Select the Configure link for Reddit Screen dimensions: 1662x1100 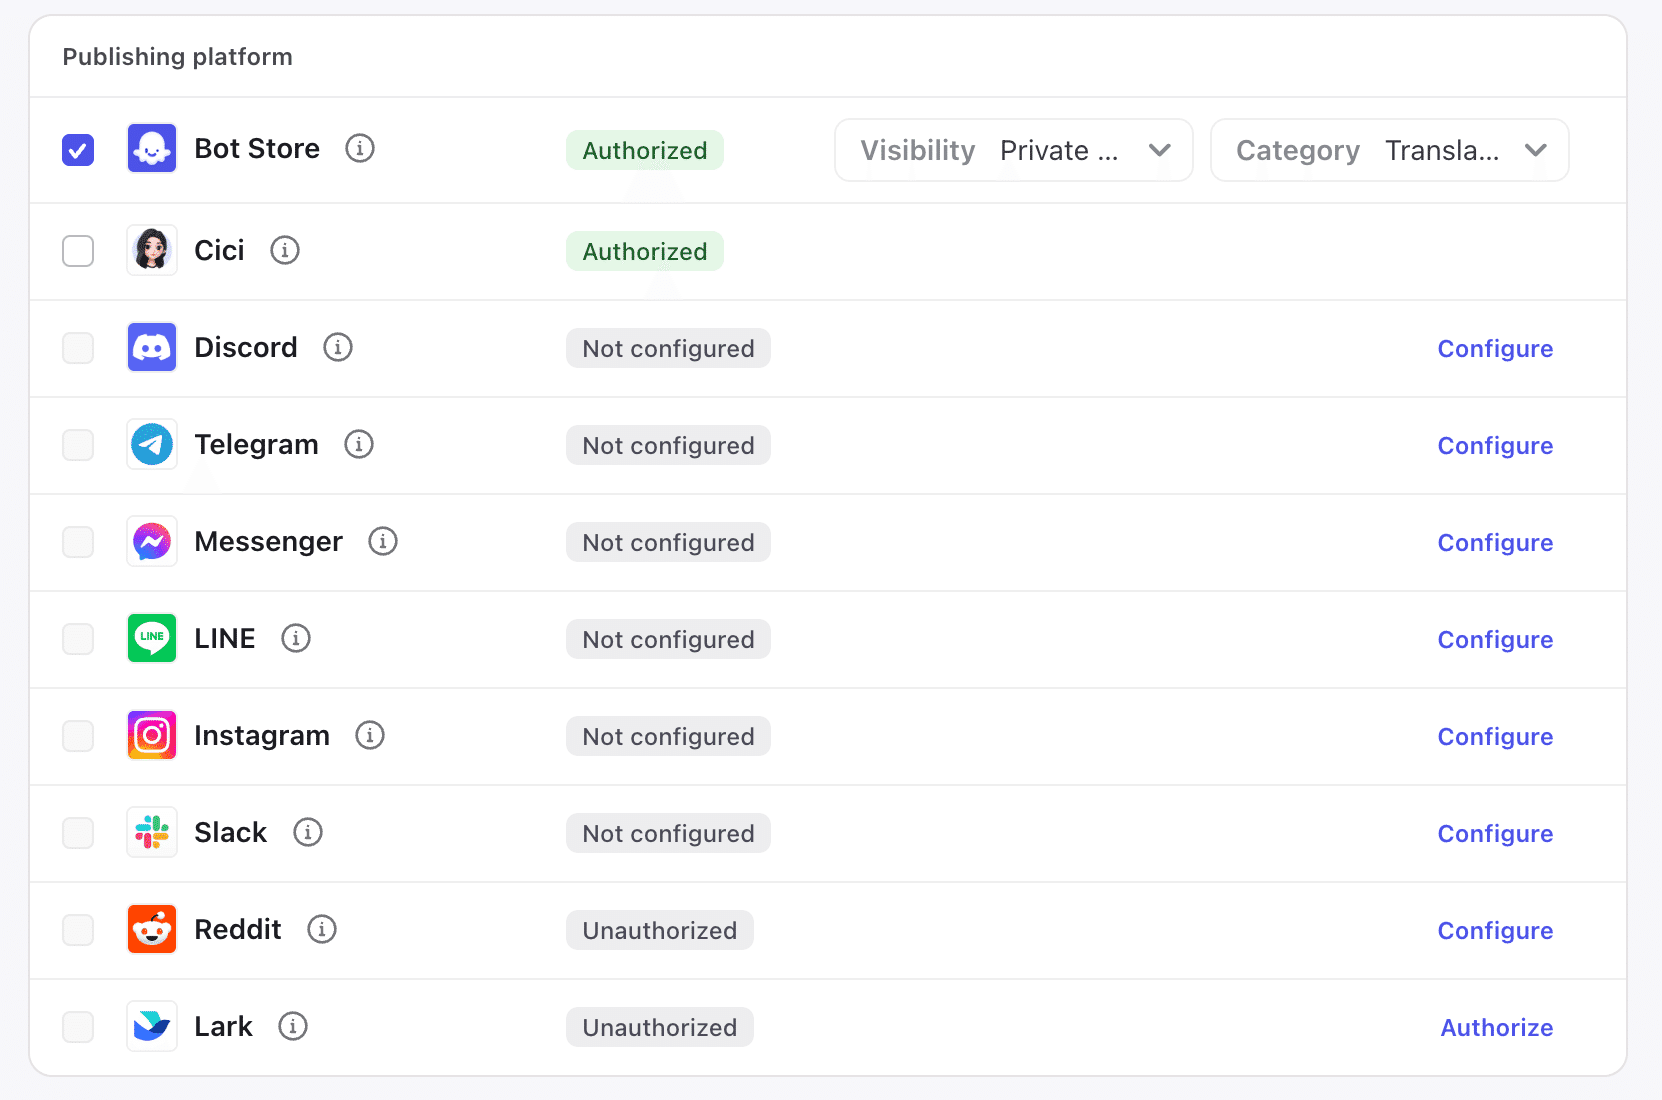coord(1494,931)
